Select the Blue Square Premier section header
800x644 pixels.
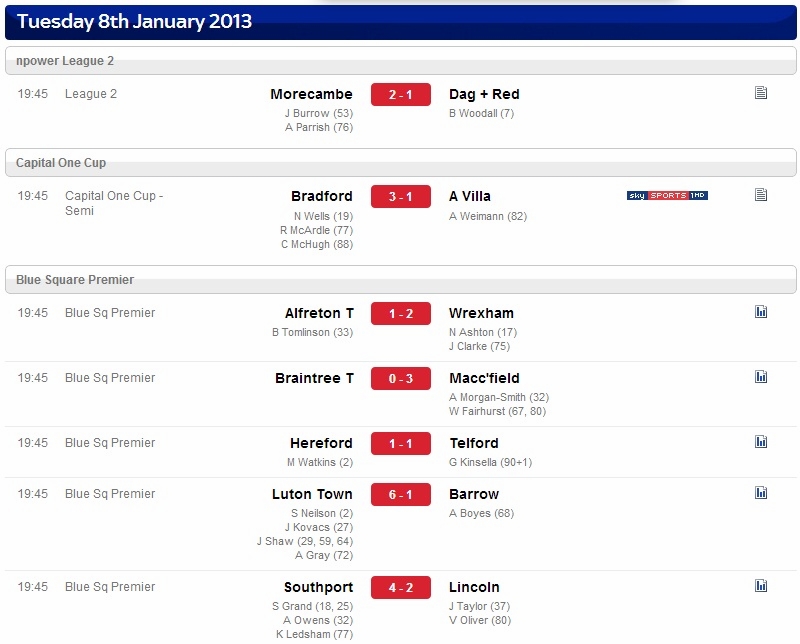[401, 280]
